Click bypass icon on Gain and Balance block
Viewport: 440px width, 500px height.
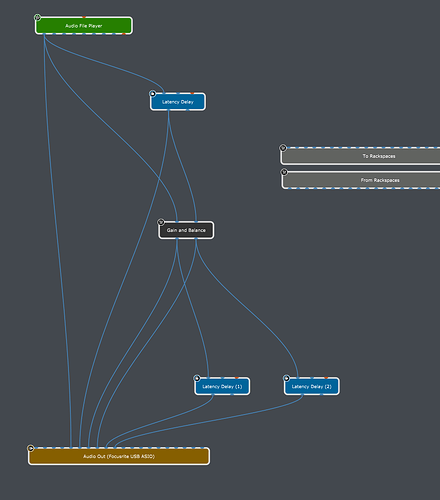[161, 222]
